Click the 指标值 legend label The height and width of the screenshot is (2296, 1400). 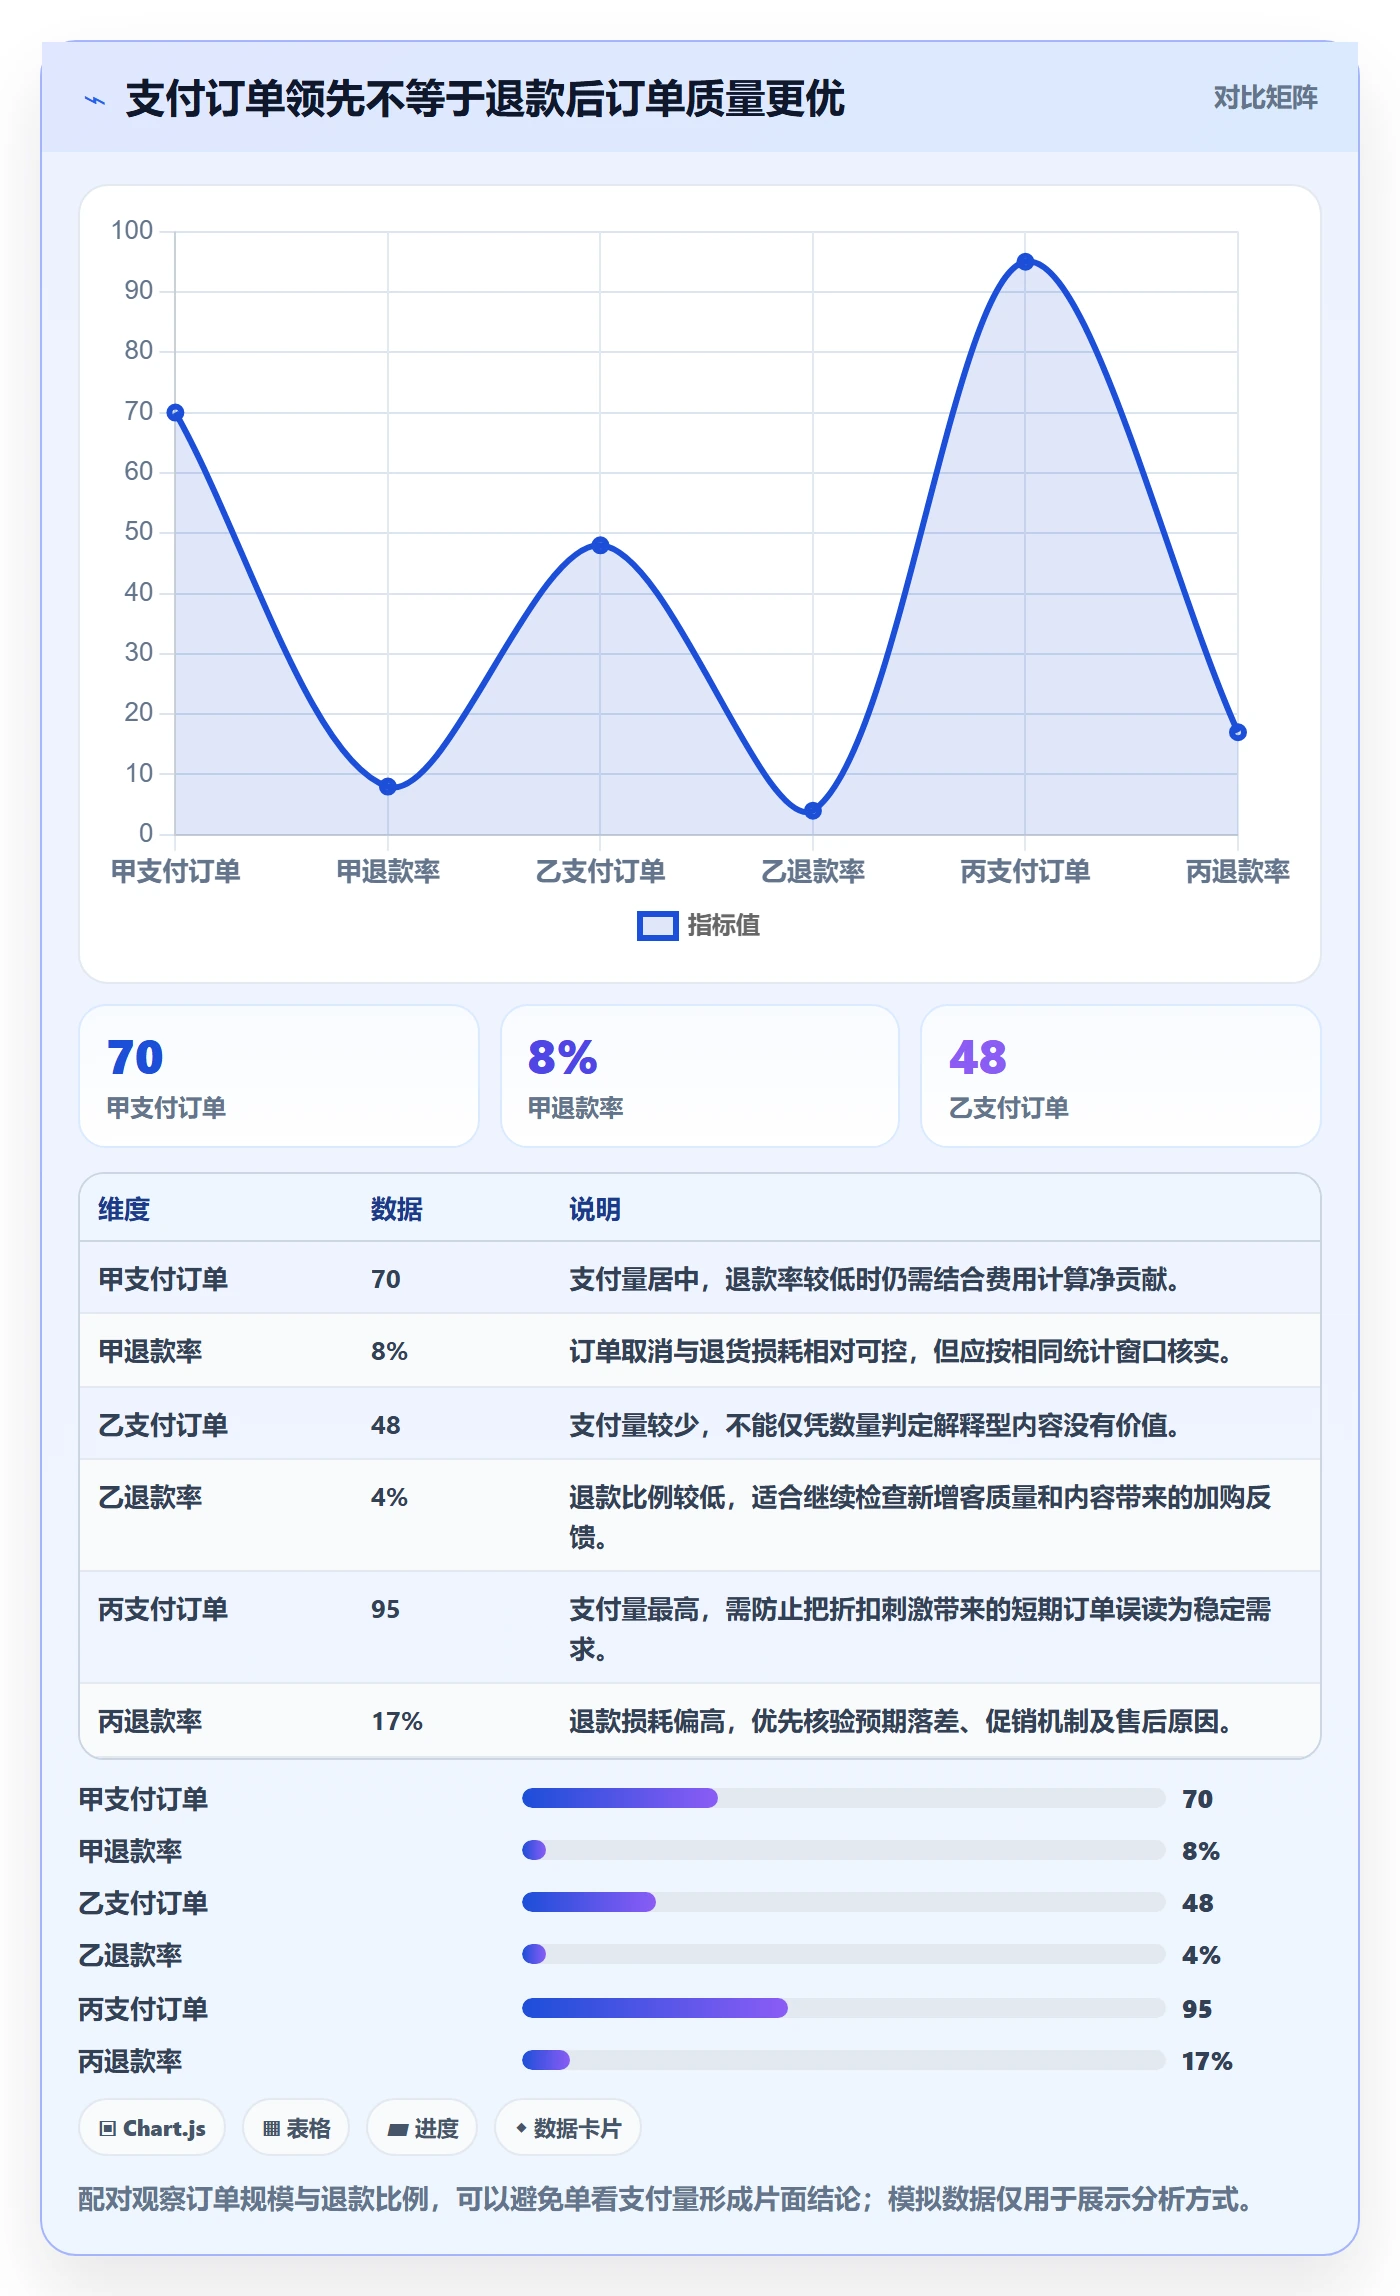pyautogui.click(x=724, y=926)
